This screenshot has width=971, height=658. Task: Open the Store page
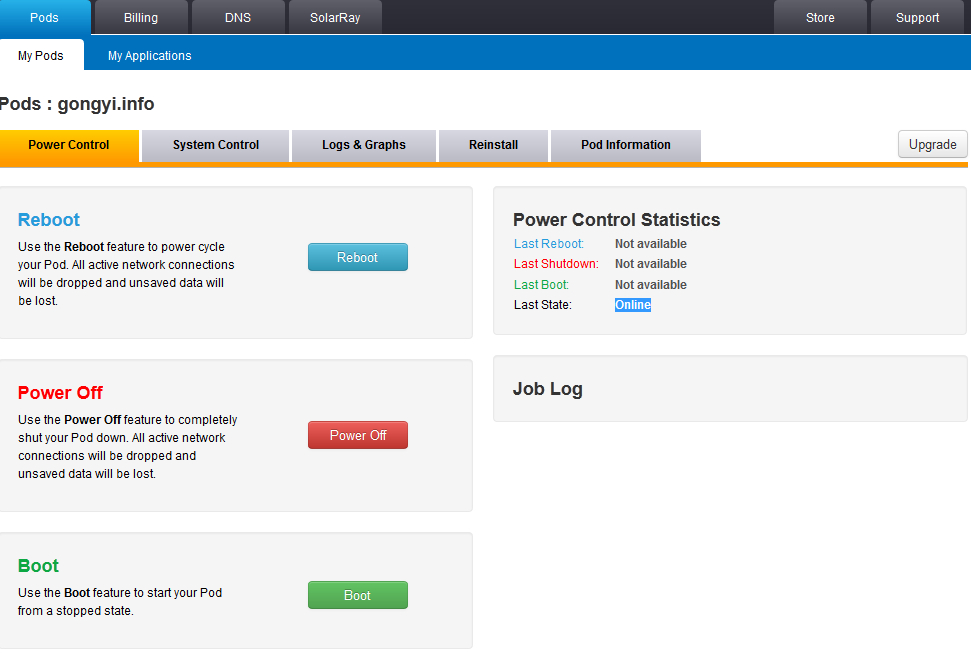(x=820, y=17)
